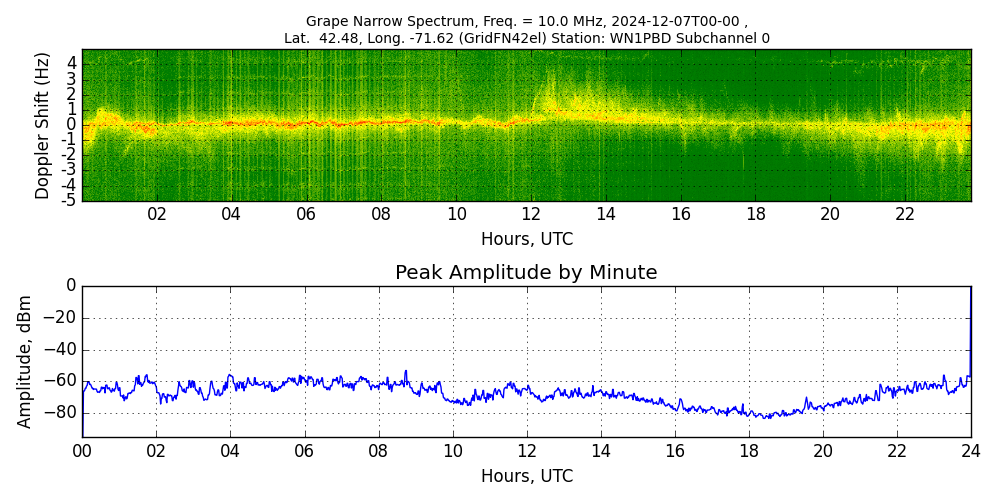Click the 00 hour tick on amplitude axis
Screen dimensions: 1000x500
[82, 451]
